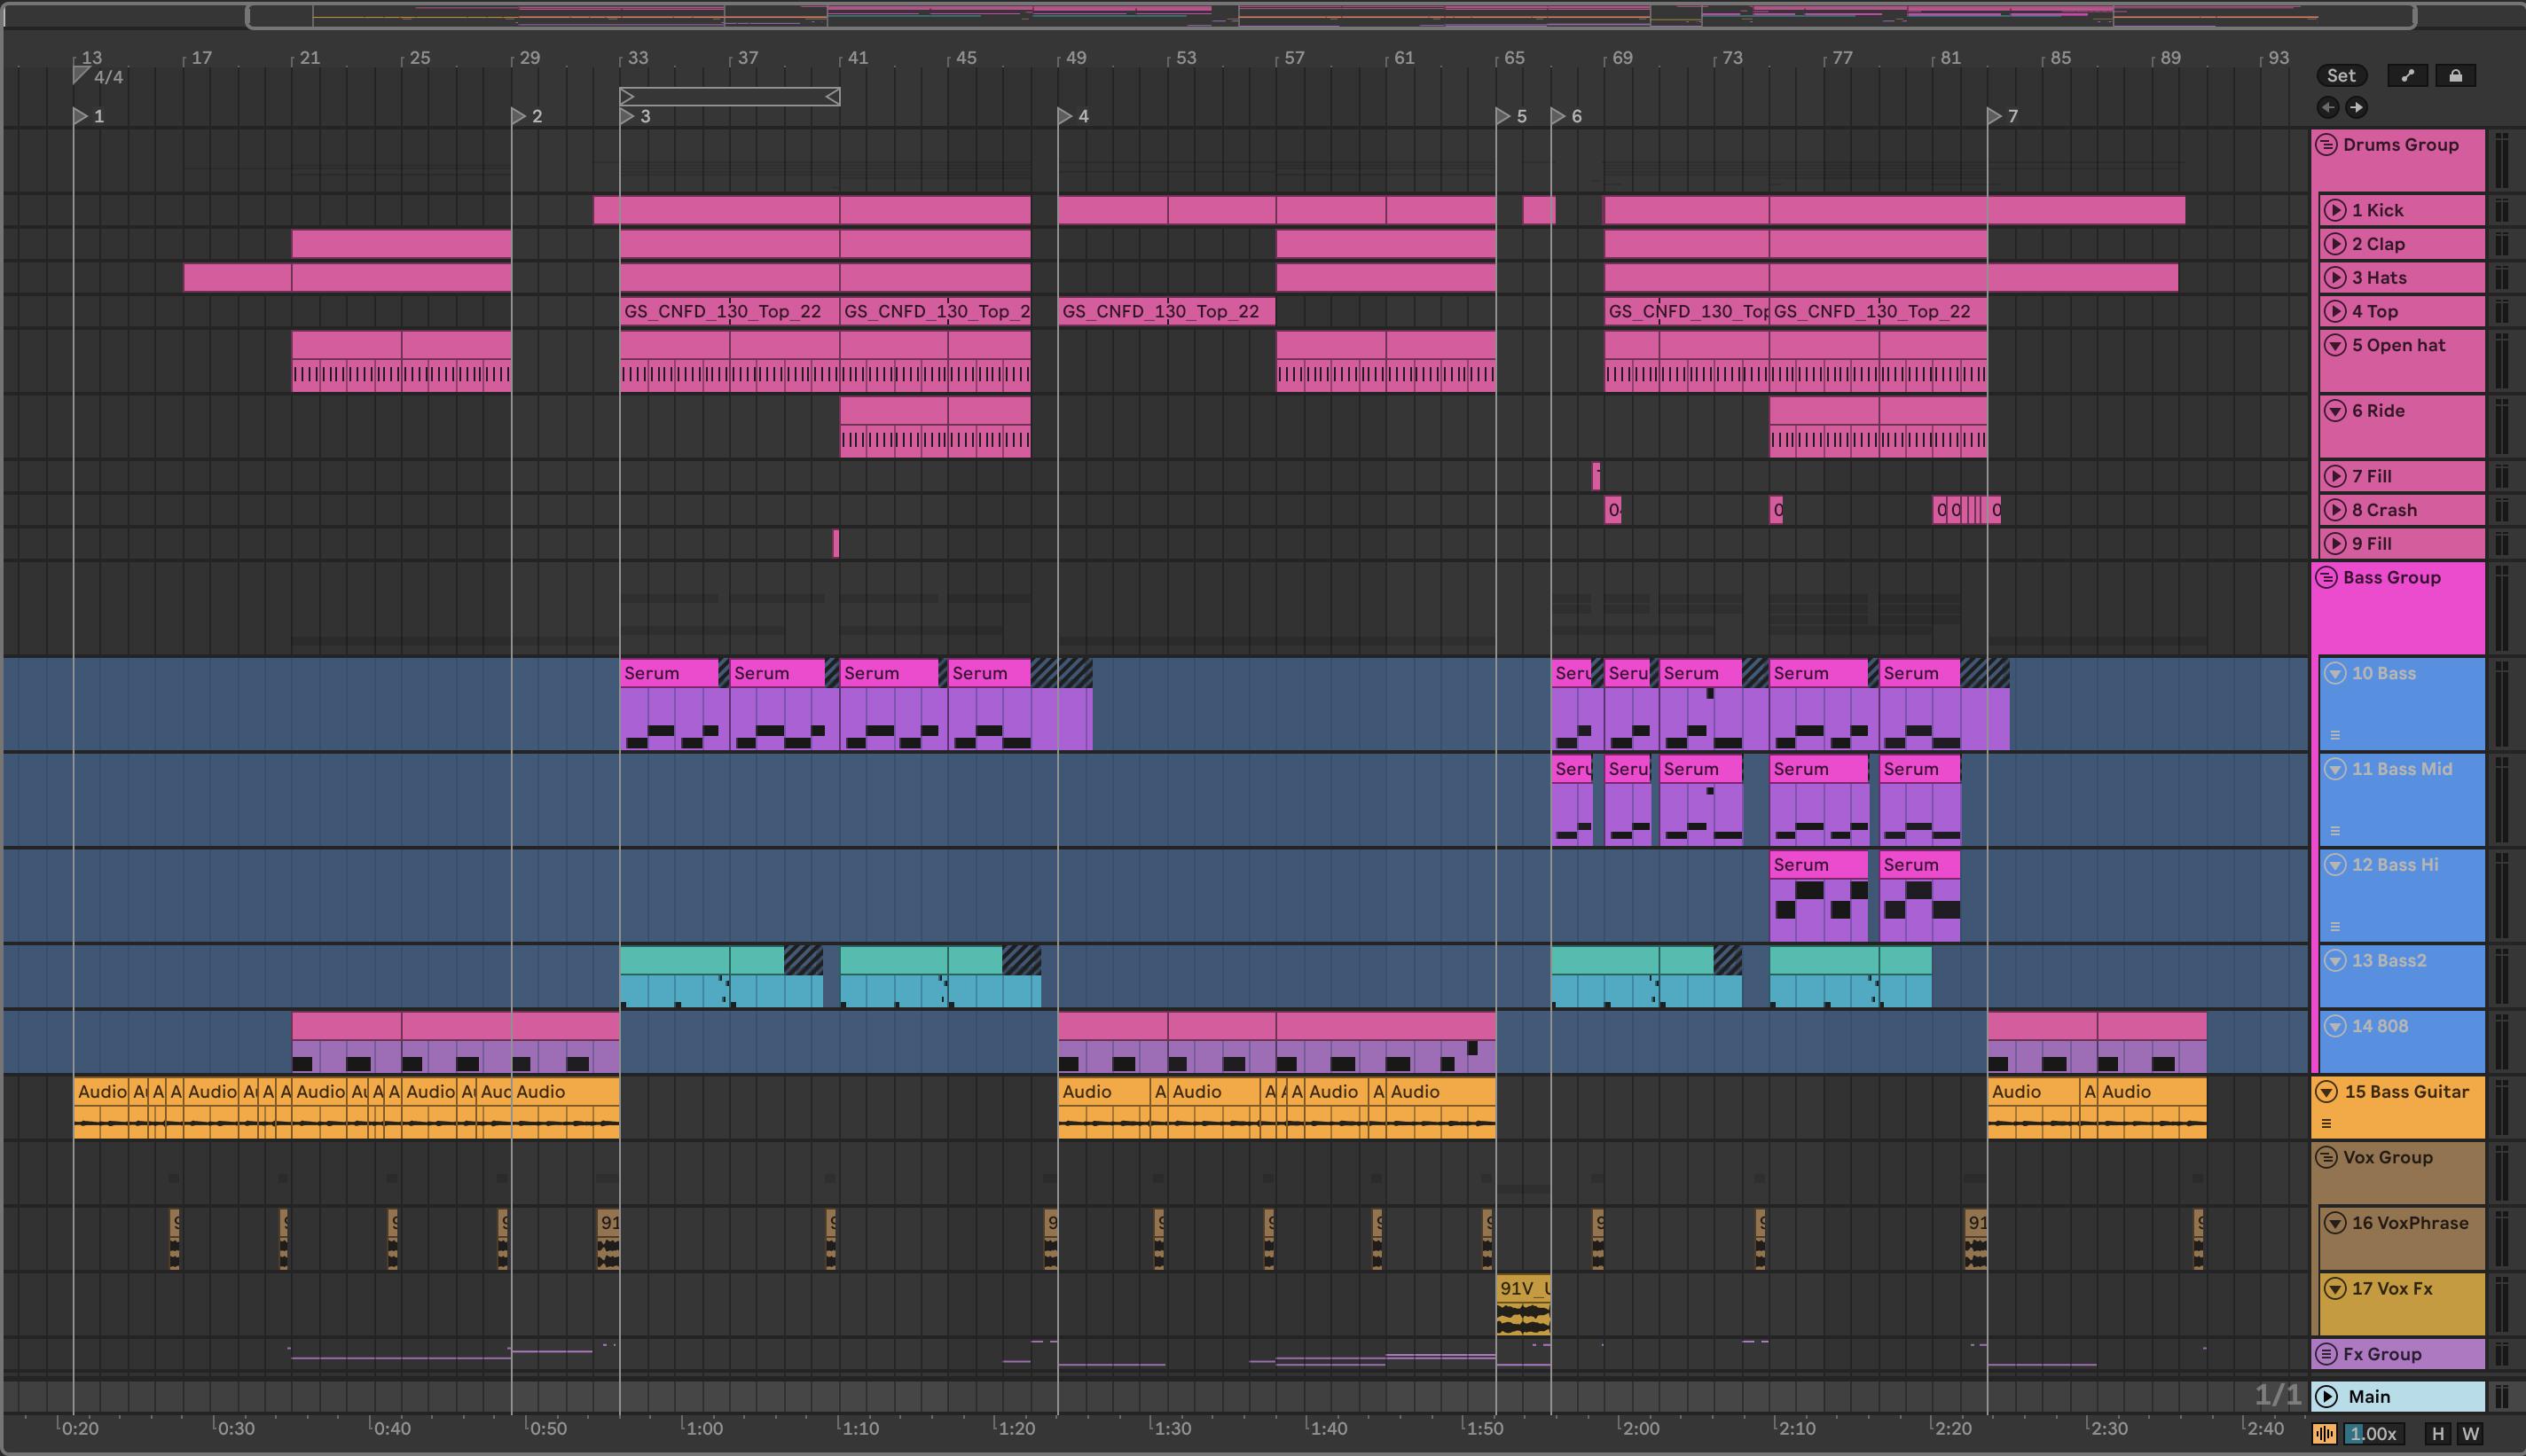The image size is (2526, 1456).
Task: Toggle the H optimize height button
Action: [2438, 1434]
